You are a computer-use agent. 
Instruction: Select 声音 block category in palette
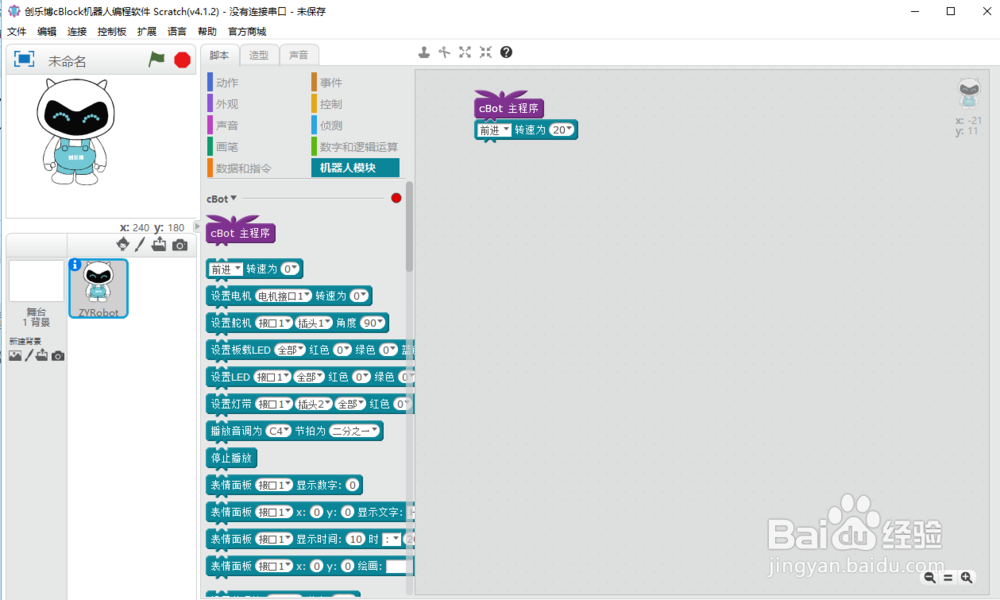click(226, 125)
